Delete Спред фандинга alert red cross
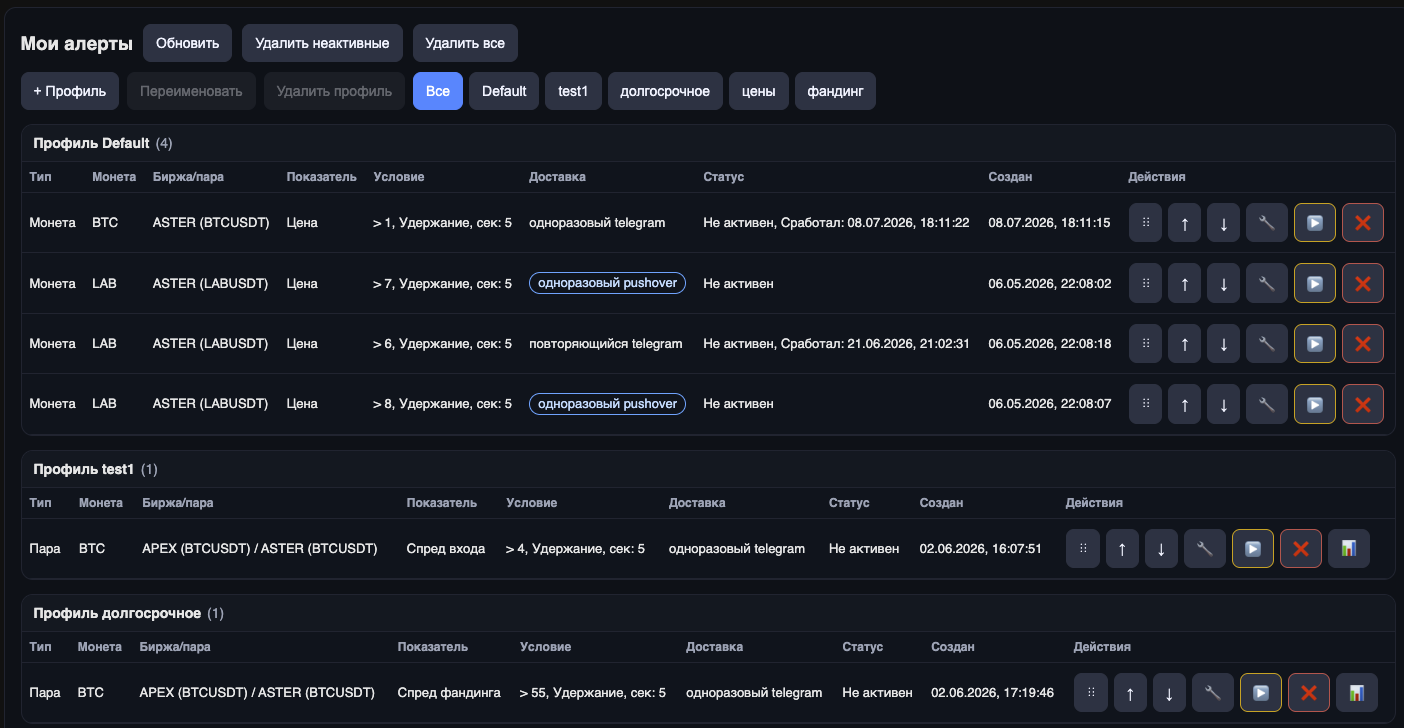The image size is (1404, 728). tap(1309, 692)
